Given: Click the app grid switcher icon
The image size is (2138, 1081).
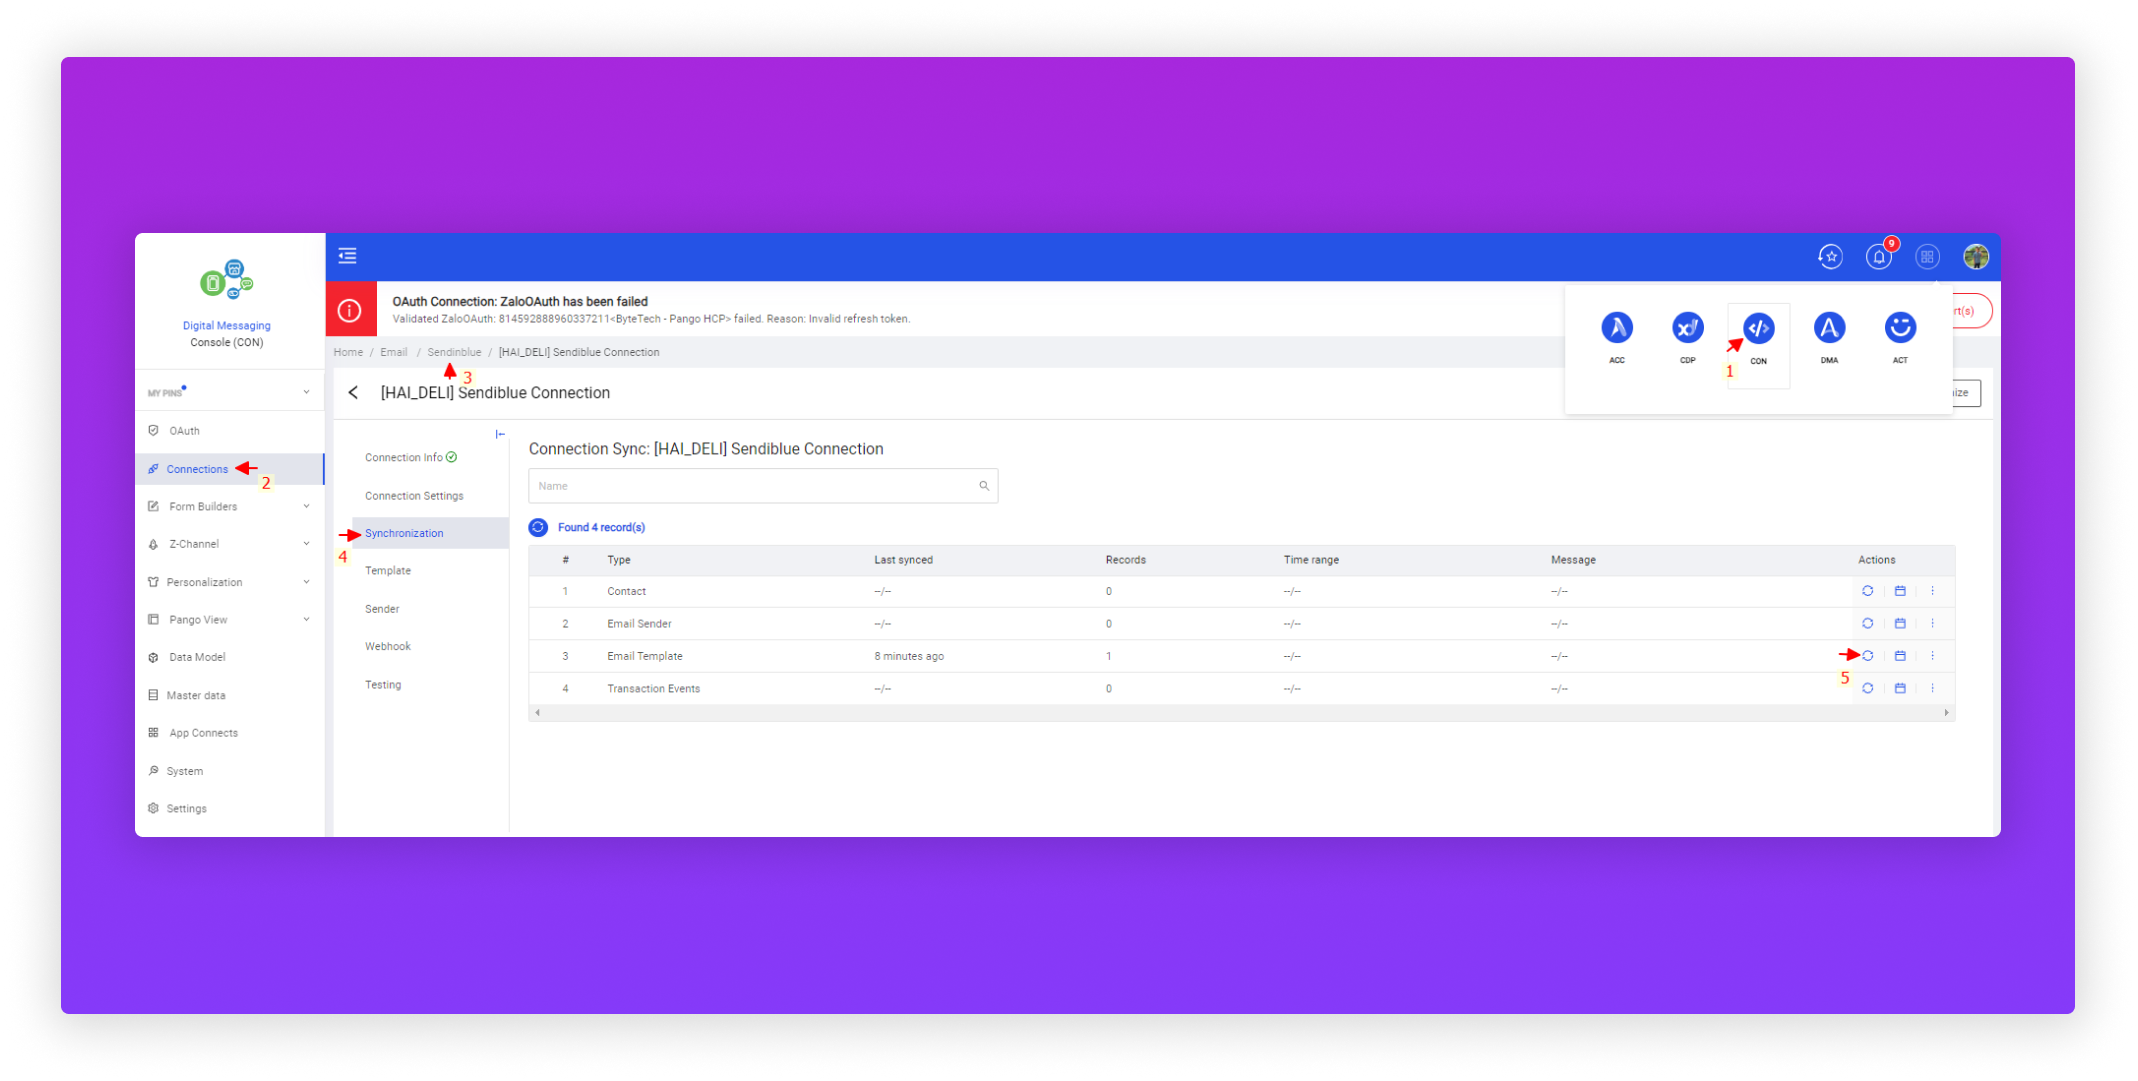Looking at the screenshot, I should 1926,257.
